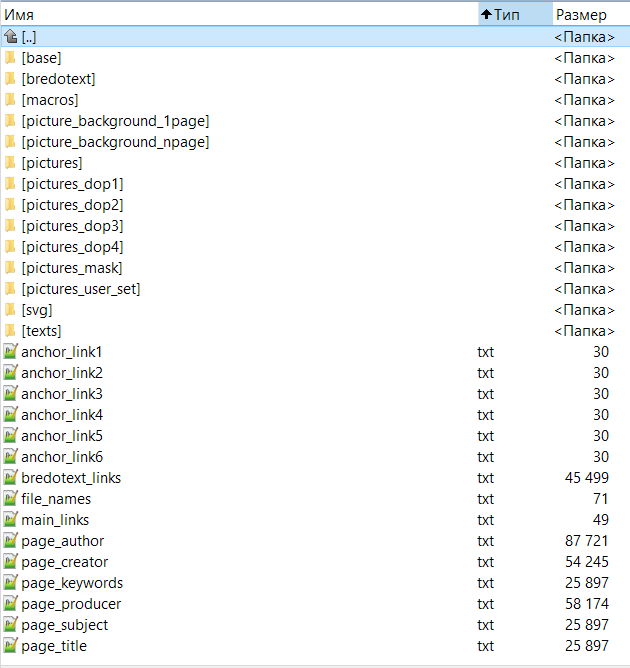Click the [pictures_dop3] folder name
The image size is (630, 668).
click(x=72, y=226)
